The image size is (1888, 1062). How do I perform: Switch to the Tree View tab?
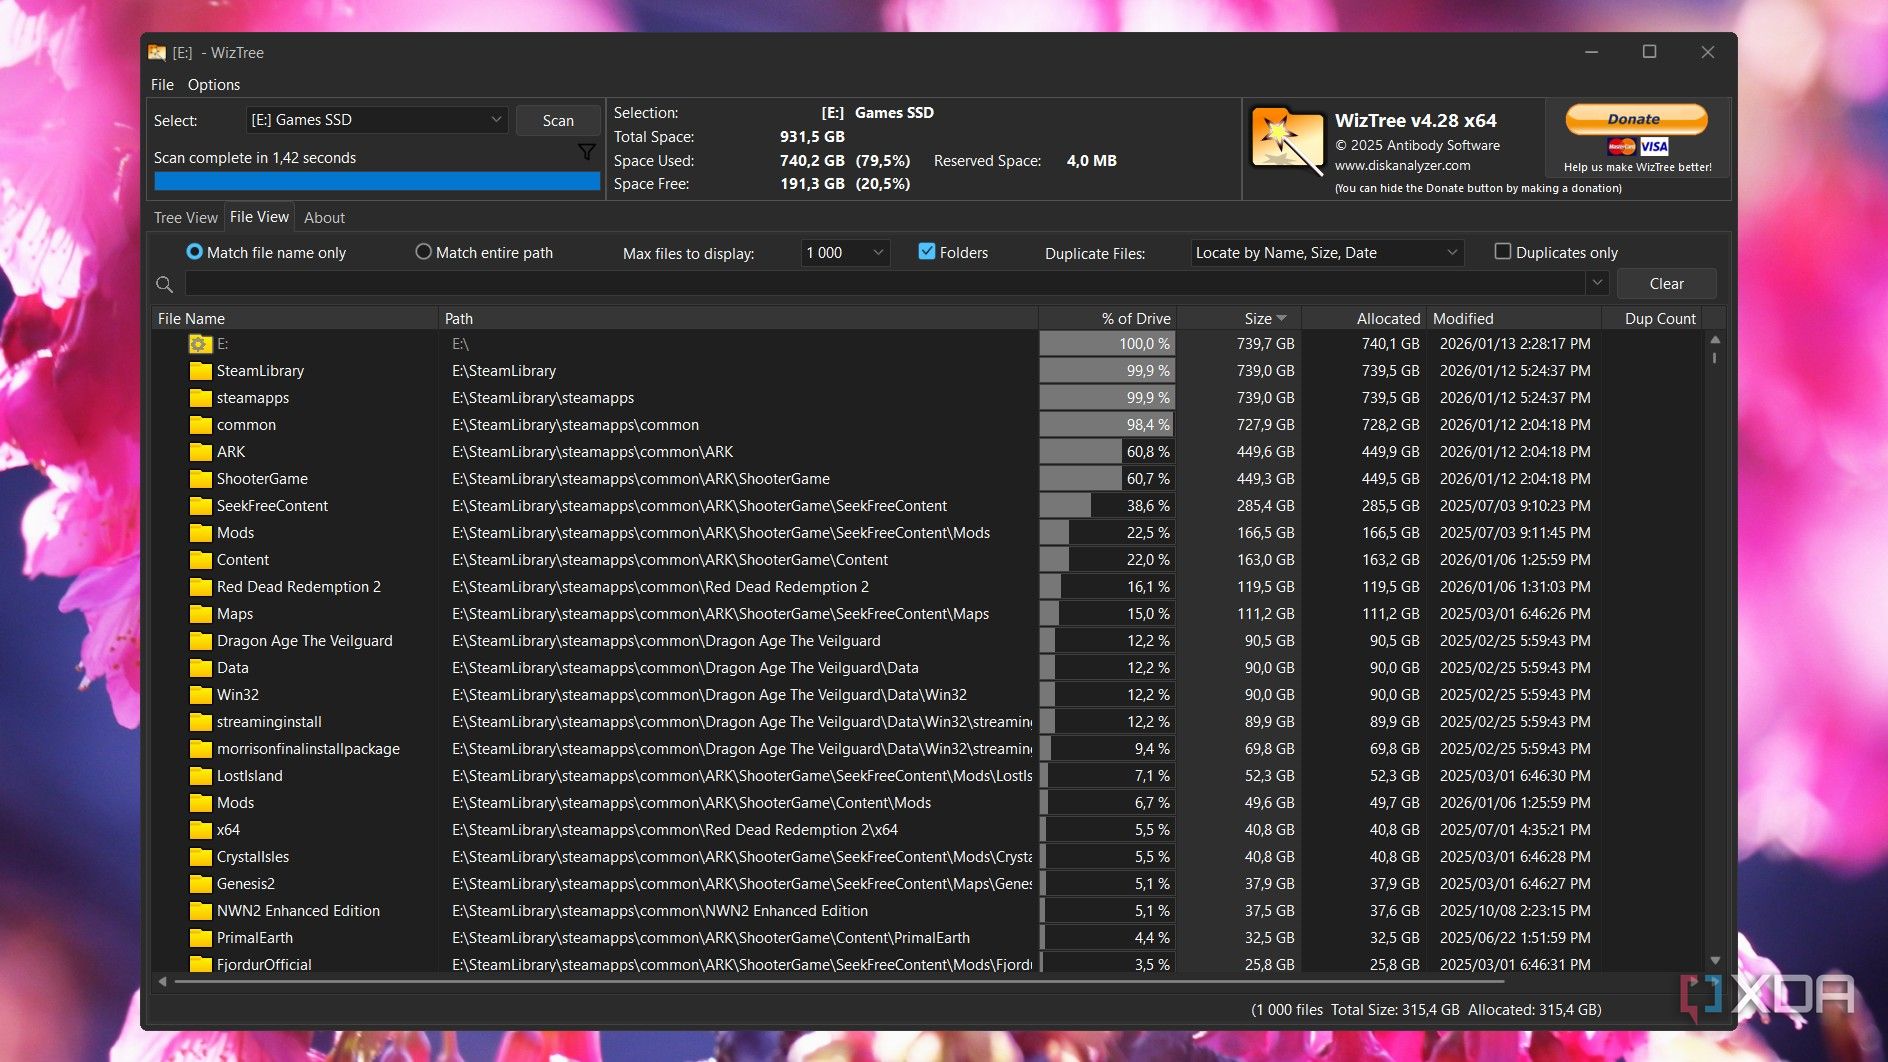[x=185, y=218]
